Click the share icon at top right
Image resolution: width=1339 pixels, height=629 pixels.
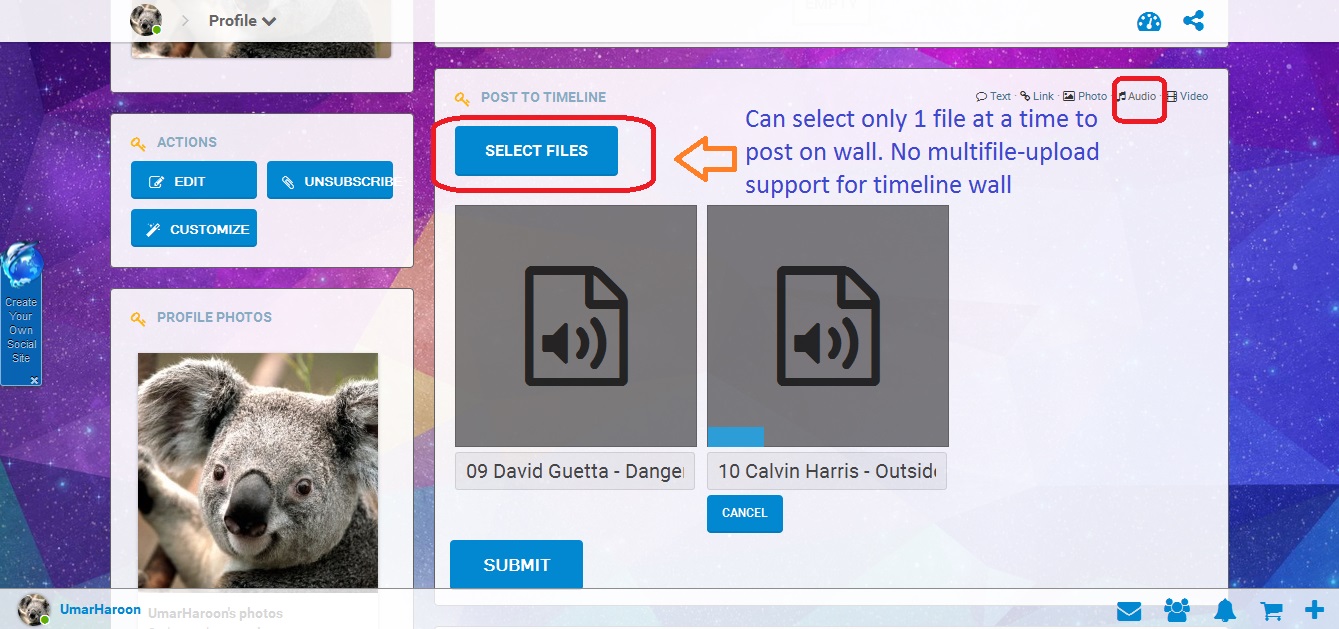[x=1193, y=20]
